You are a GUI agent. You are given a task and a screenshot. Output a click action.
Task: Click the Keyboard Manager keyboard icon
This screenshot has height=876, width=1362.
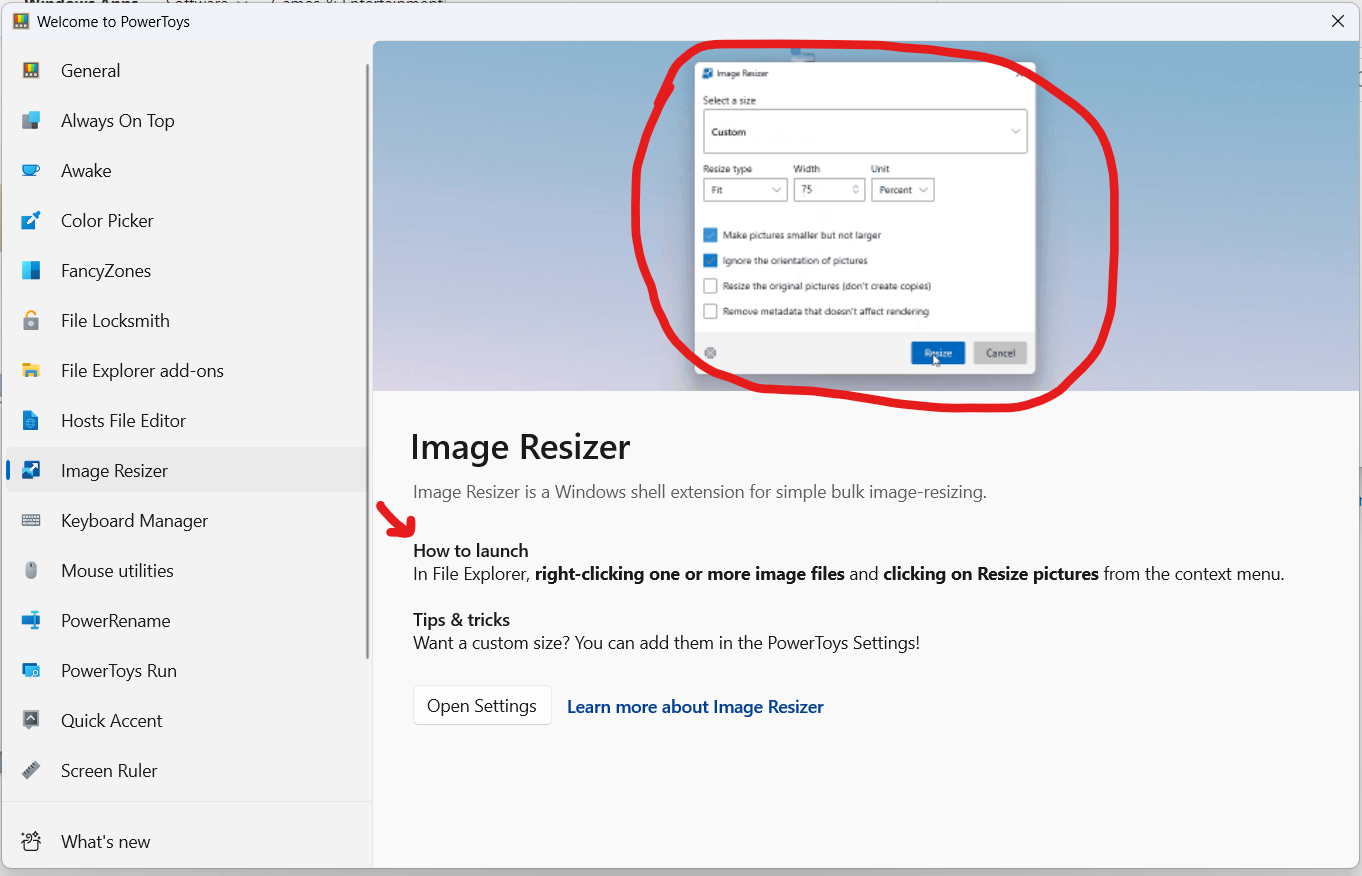point(31,521)
